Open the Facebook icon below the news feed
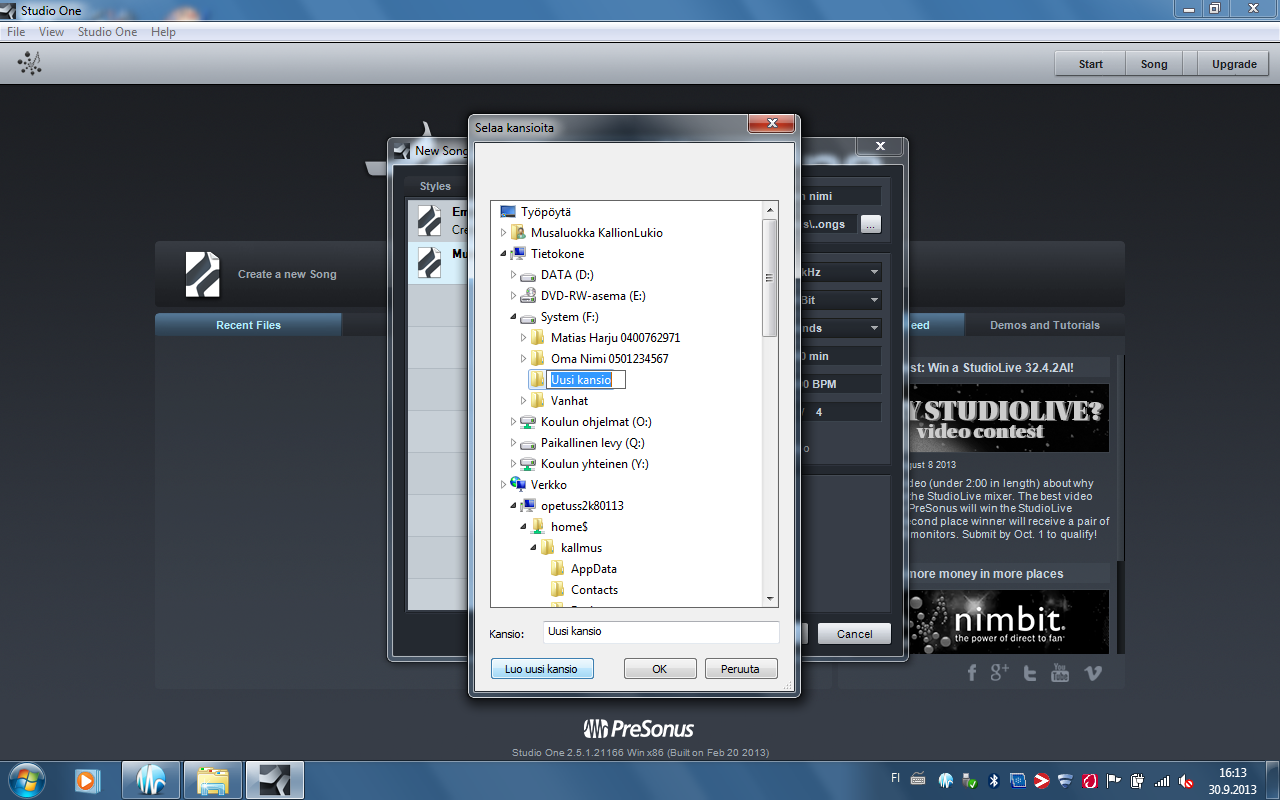Screen dimensions: 1280x800 click(971, 673)
